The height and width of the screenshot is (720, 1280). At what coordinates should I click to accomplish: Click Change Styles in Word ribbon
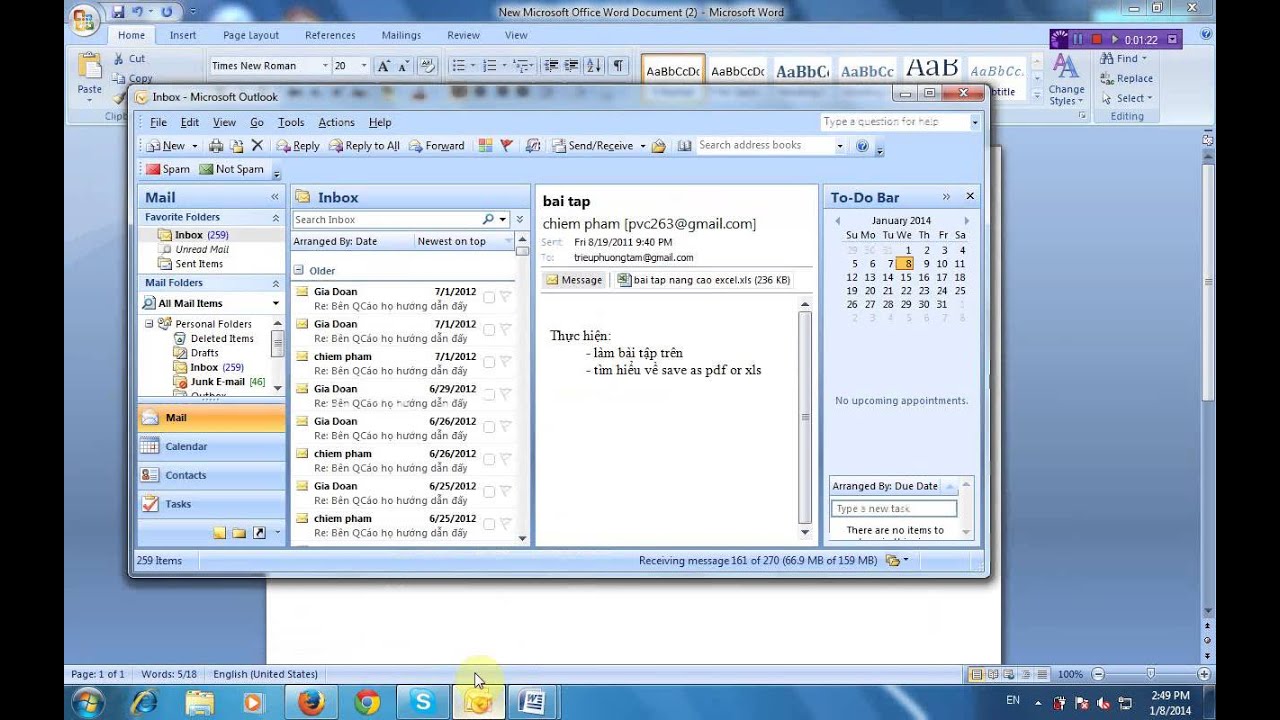(1066, 80)
